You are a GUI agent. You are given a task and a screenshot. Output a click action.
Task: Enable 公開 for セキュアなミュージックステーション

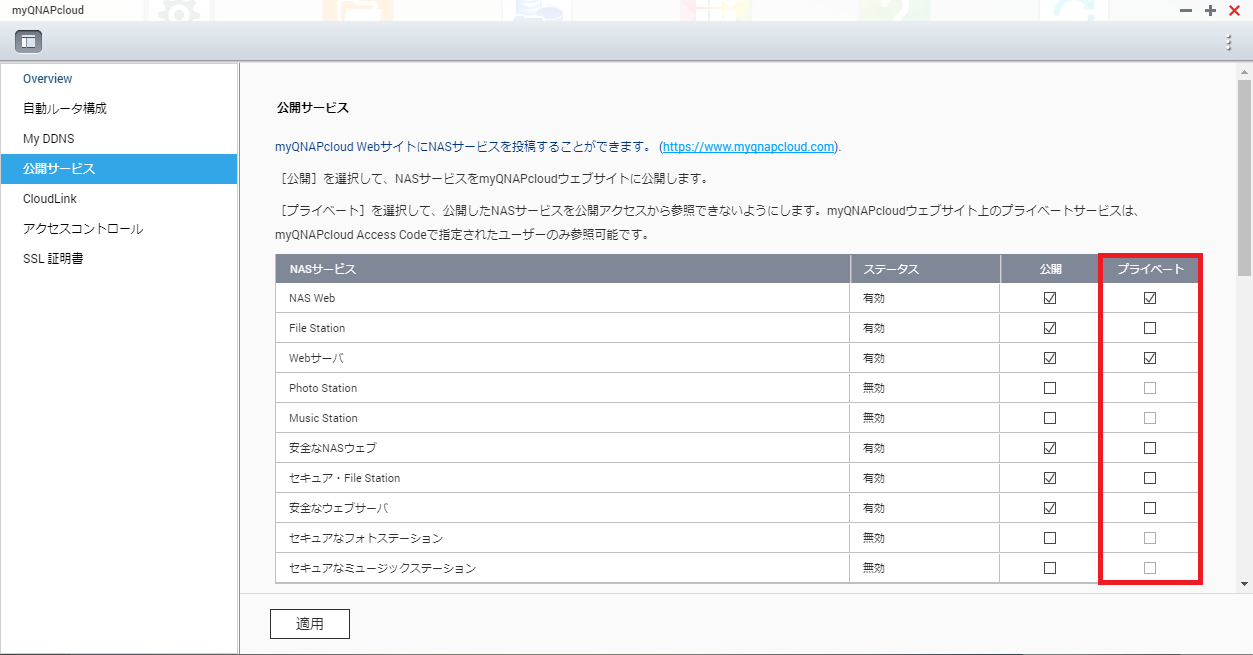tap(1050, 568)
